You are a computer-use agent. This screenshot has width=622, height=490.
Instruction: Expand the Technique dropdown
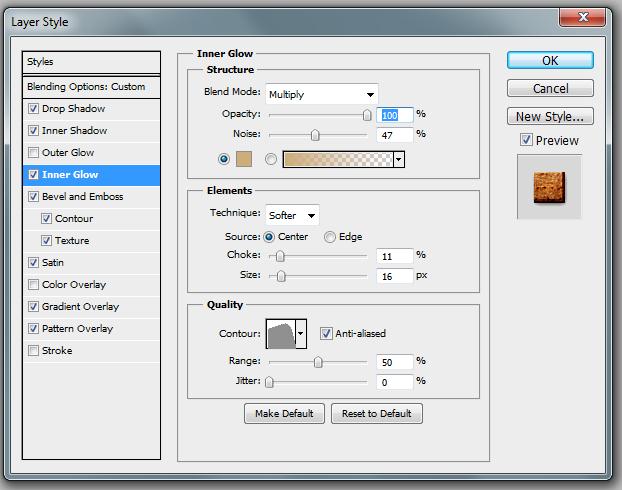tap(292, 214)
